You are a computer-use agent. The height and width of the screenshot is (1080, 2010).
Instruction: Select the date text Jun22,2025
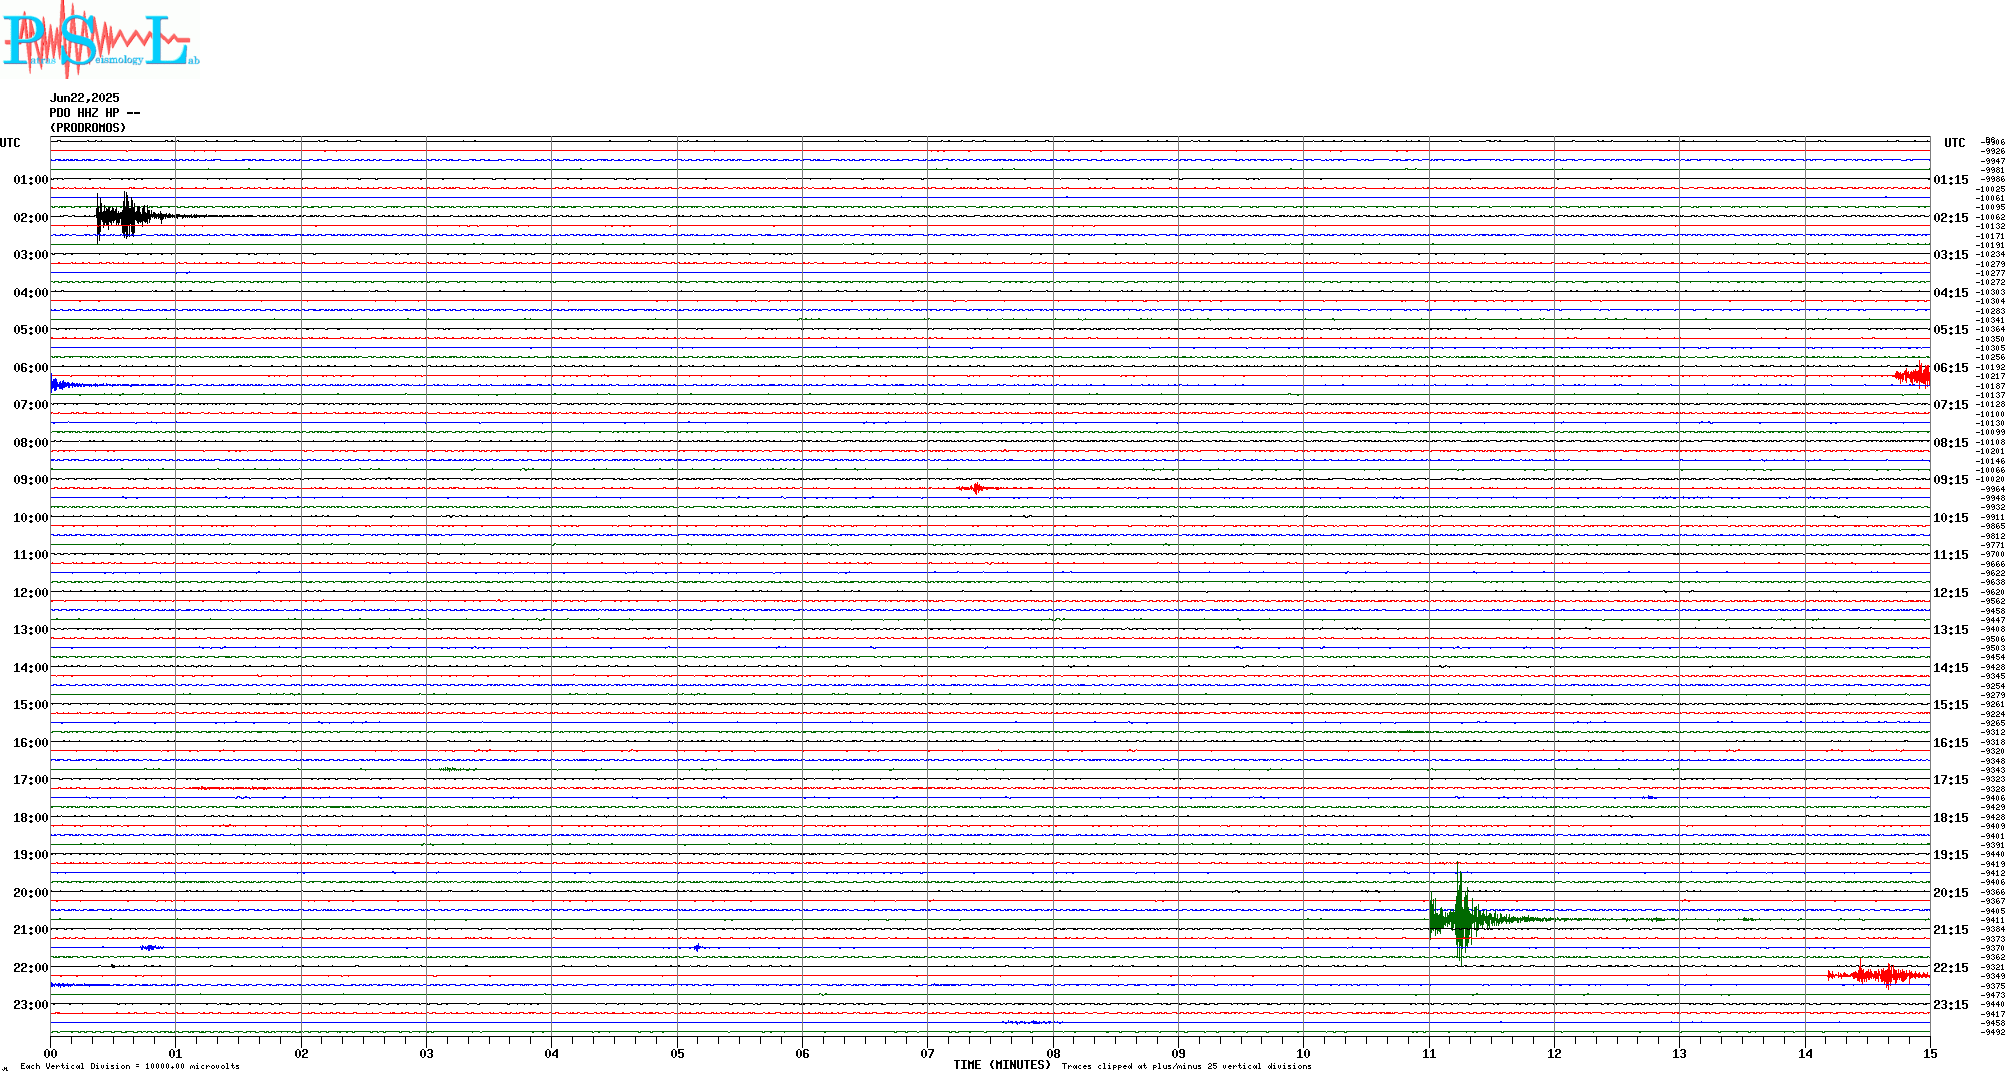click(85, 98)
